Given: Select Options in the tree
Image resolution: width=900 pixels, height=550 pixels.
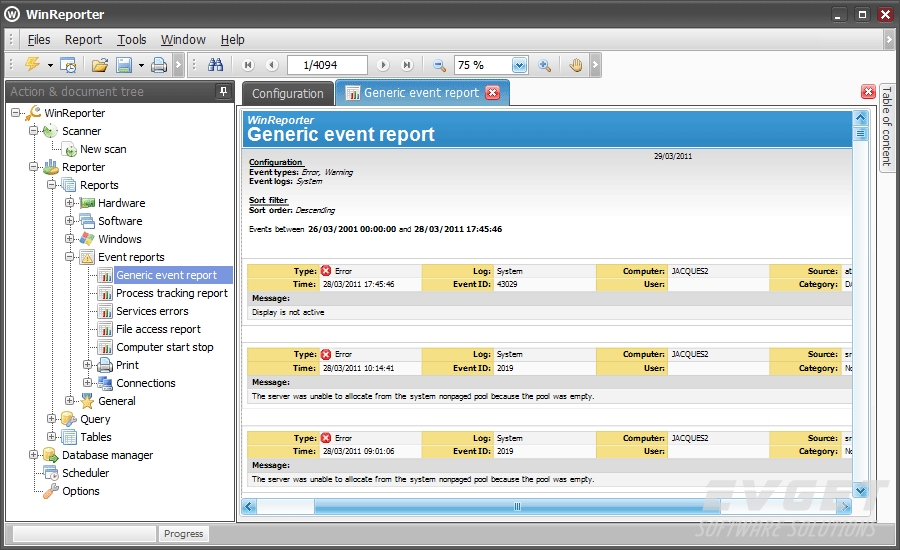Looking at the screenshot, I should click(81, 491).
